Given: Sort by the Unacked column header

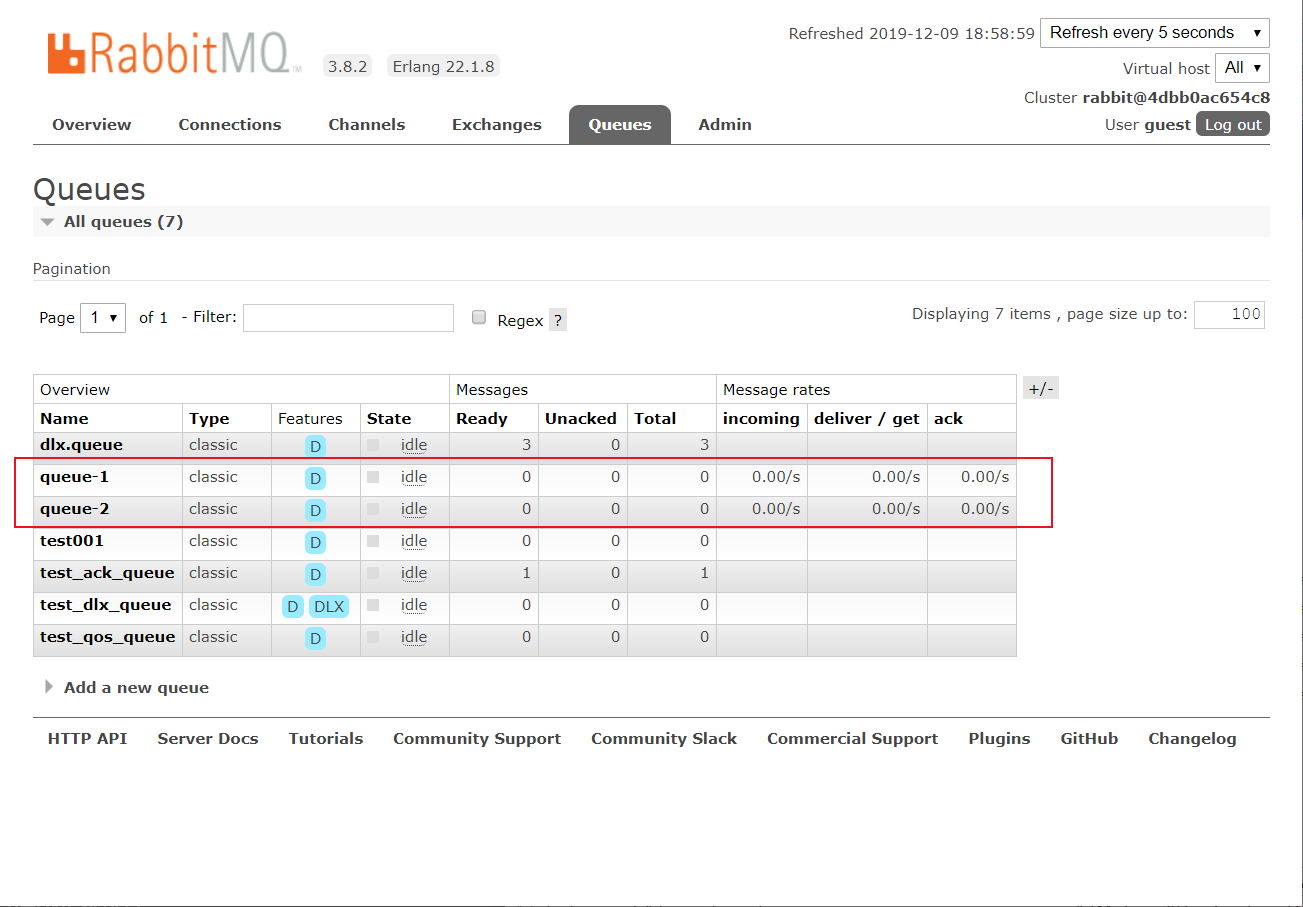Looking at the screenshot, I should pyautogui.click(x=581, y=419).
